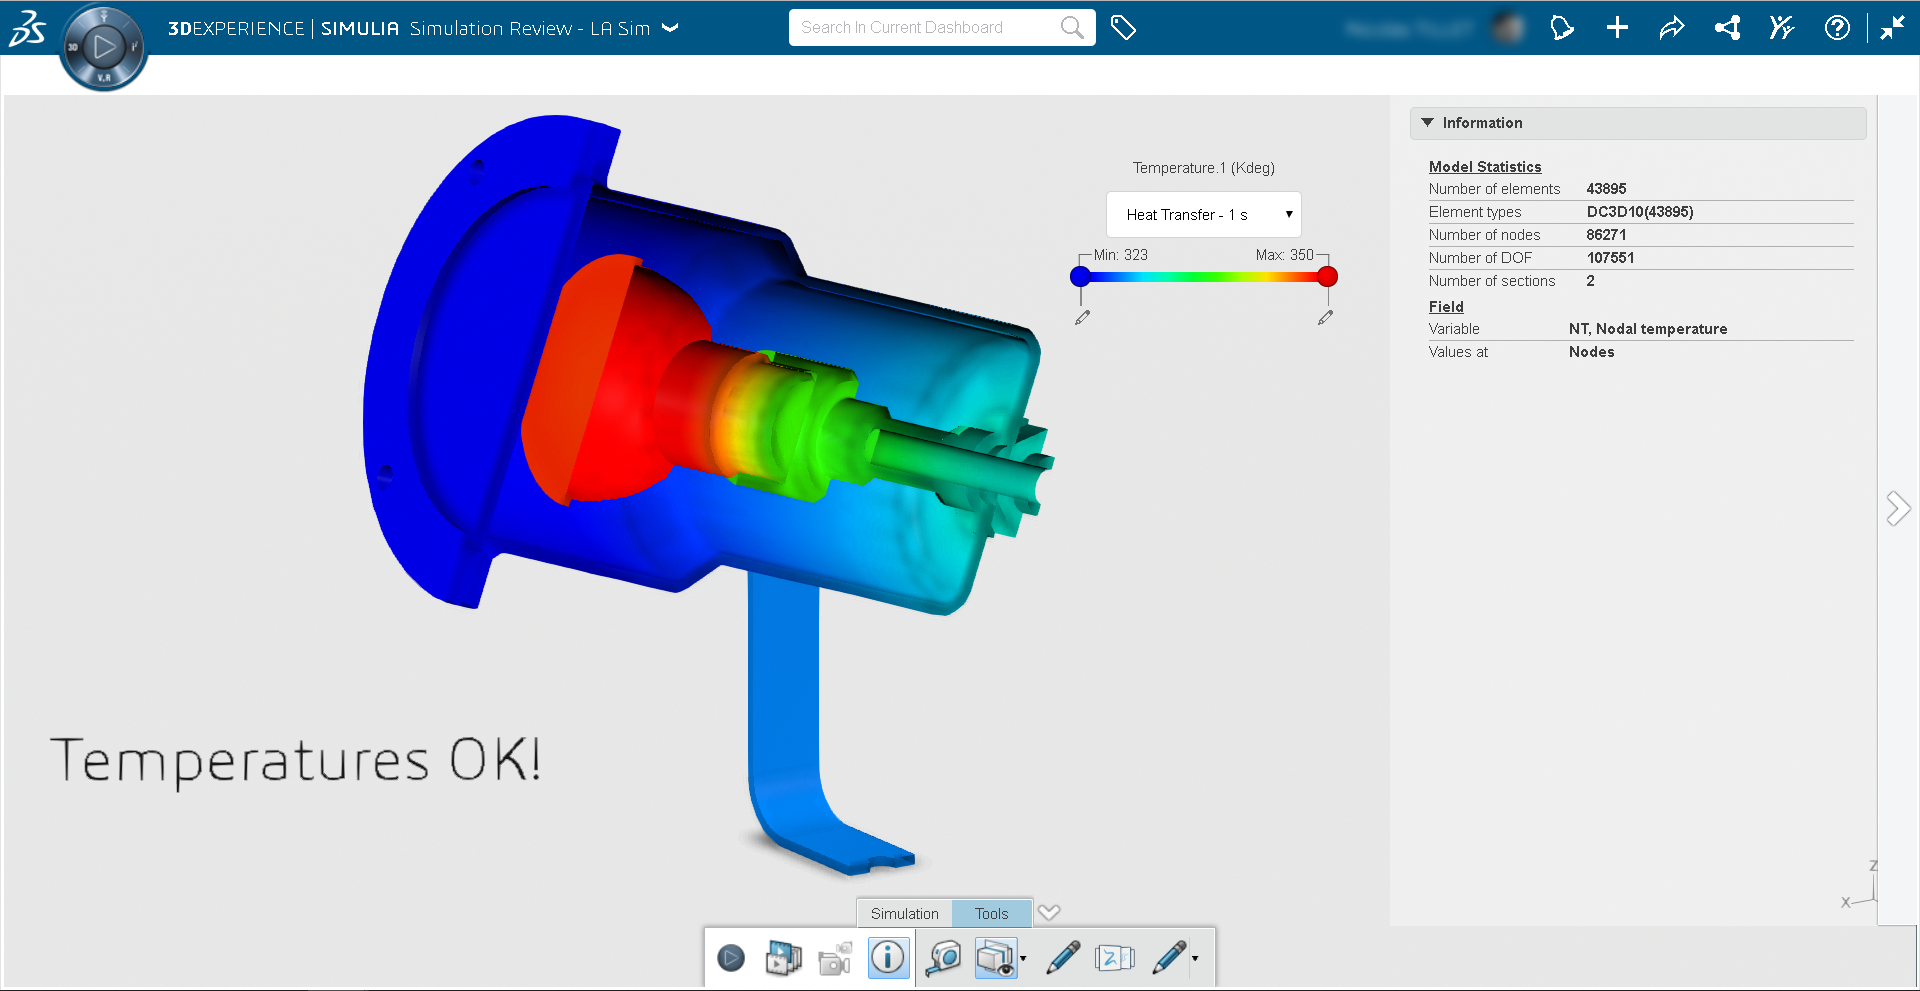Click the share arrow in the top bar

tap(1671, 28)
